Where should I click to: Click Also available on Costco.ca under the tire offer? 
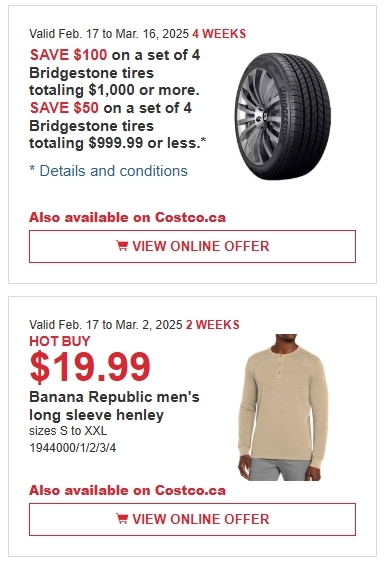[x=127, y=218]
